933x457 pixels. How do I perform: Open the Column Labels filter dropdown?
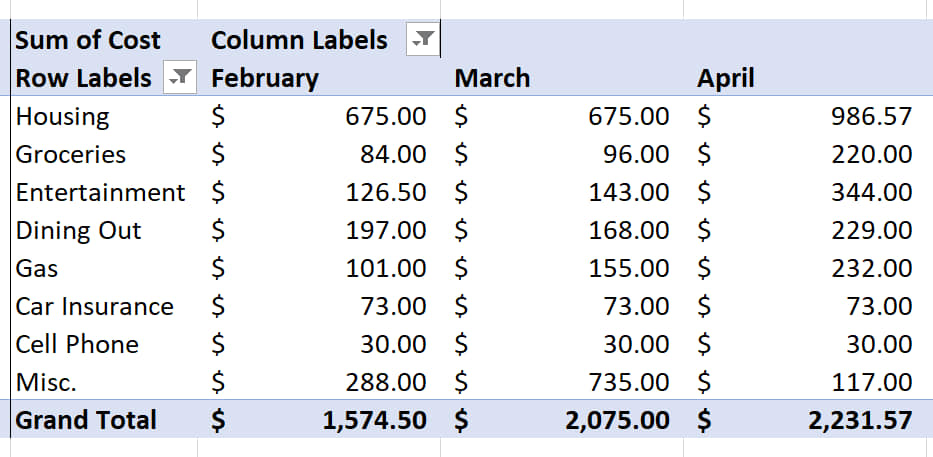click(423, 39)
